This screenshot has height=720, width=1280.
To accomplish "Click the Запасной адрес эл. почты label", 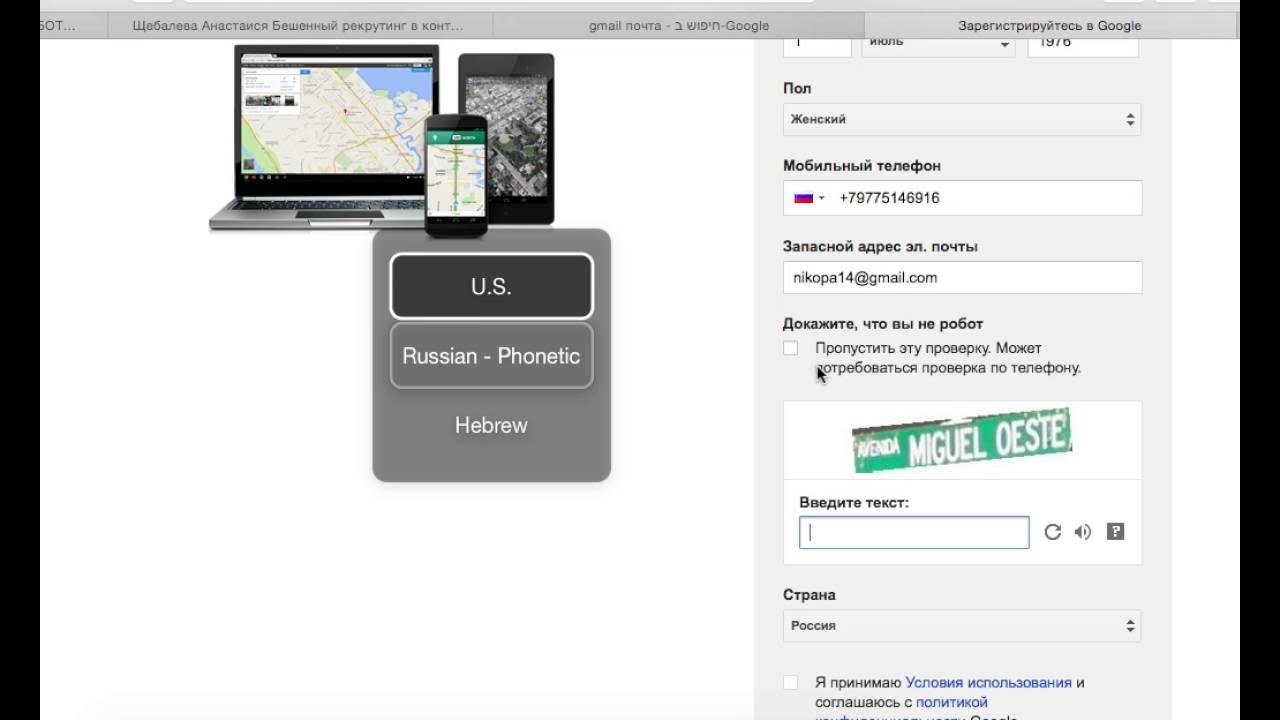I will 880,246.
